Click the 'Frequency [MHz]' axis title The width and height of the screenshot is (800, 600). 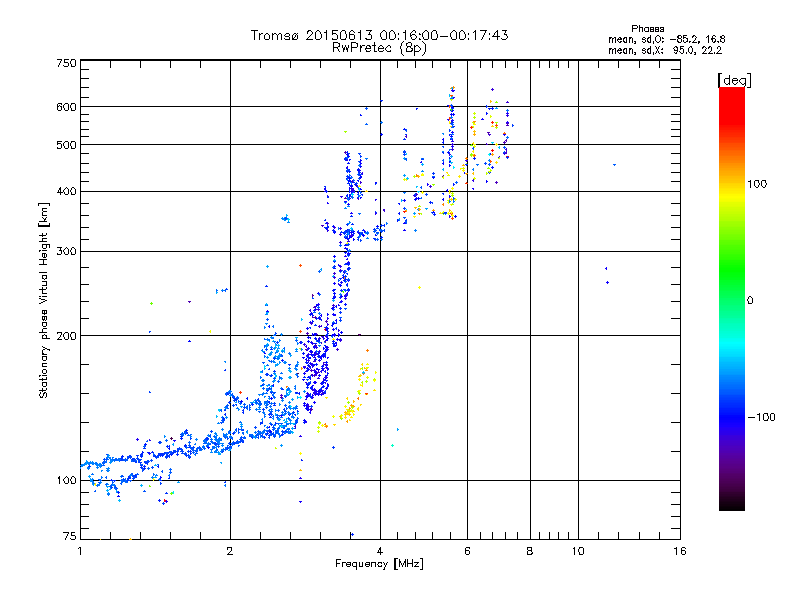coord(379,564)
